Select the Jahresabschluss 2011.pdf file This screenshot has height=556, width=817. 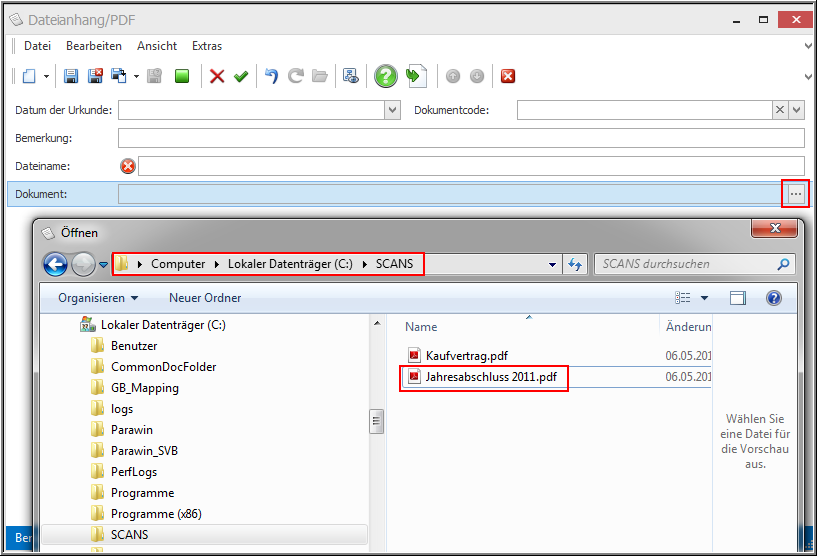pyautogui.click(x=488, y=377)
